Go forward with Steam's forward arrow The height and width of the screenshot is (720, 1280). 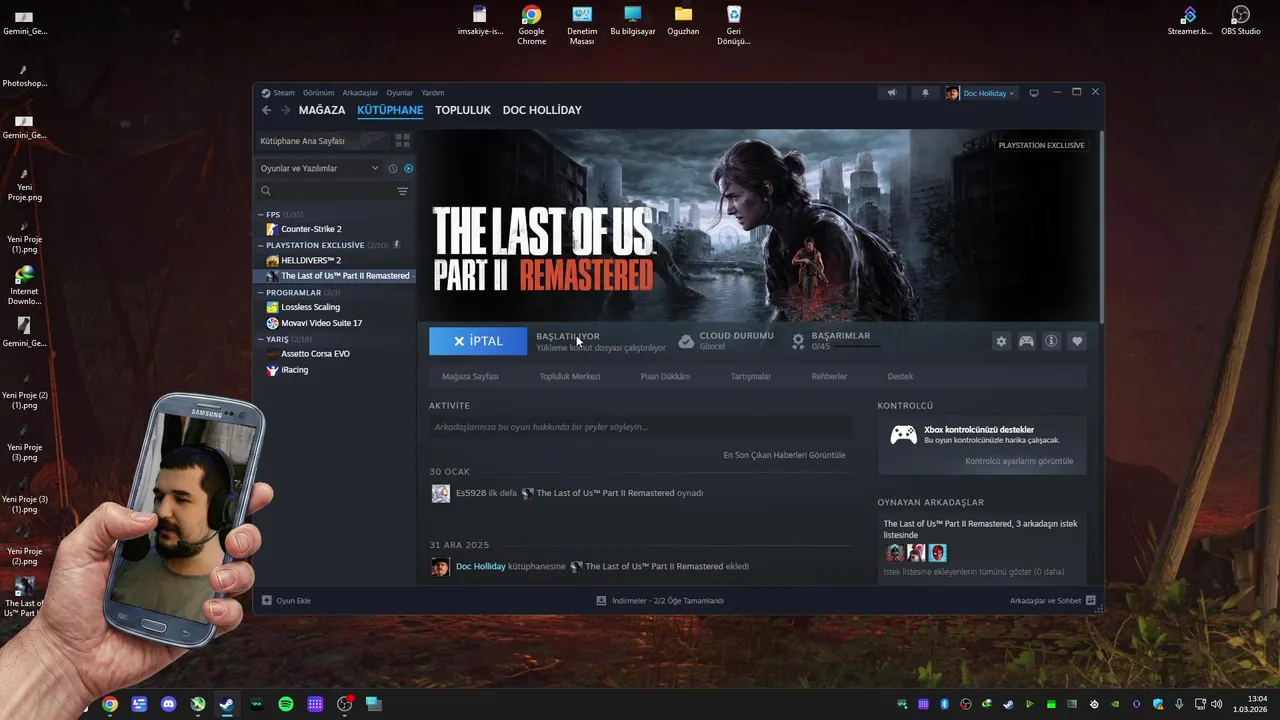point(285,110)
